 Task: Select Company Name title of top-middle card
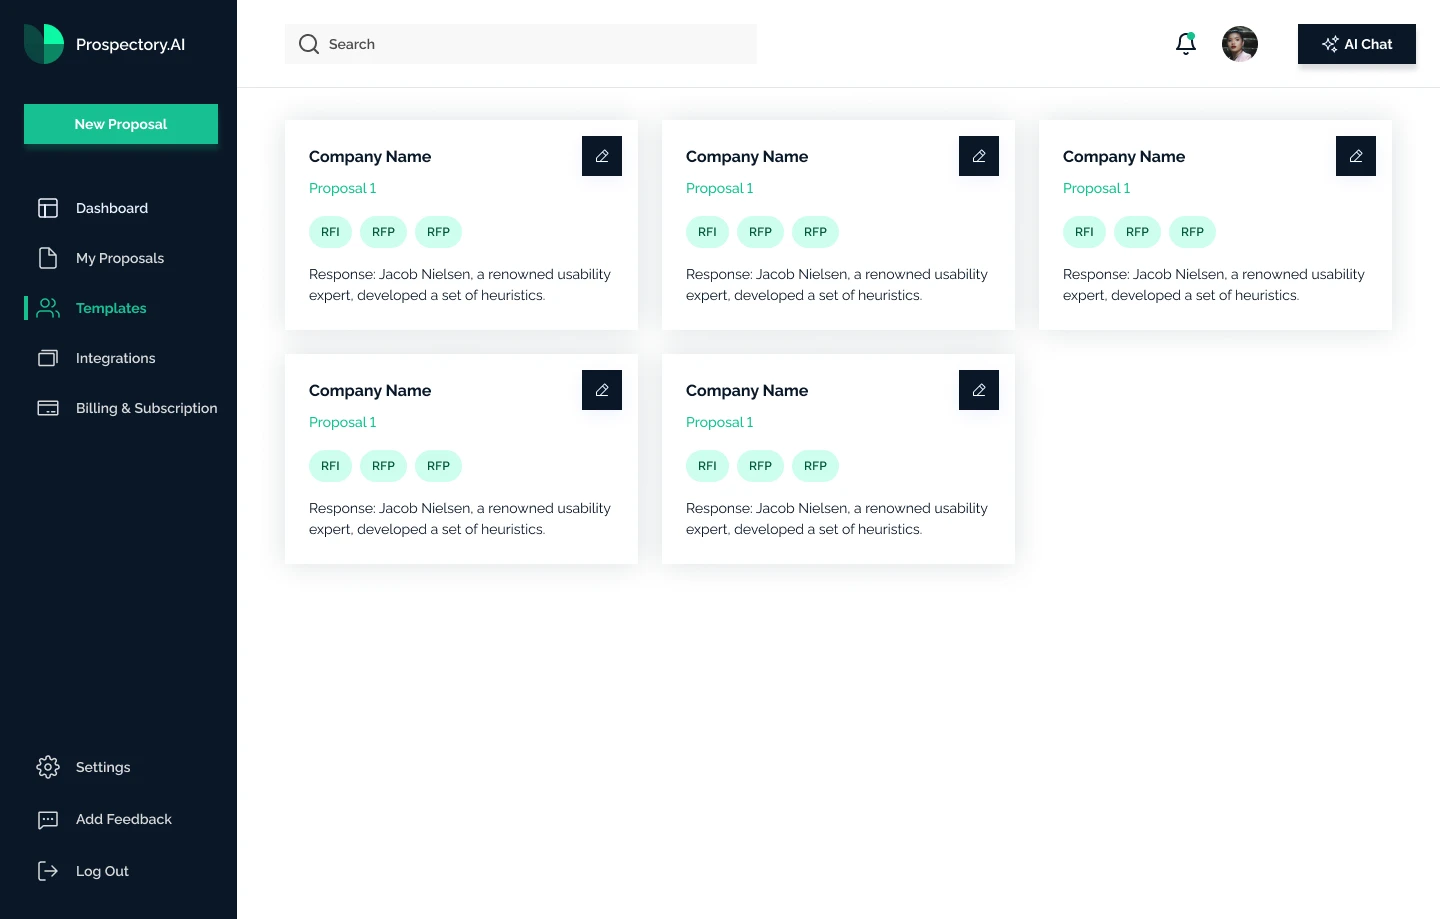pyautogui.click(x=747, y=157)
